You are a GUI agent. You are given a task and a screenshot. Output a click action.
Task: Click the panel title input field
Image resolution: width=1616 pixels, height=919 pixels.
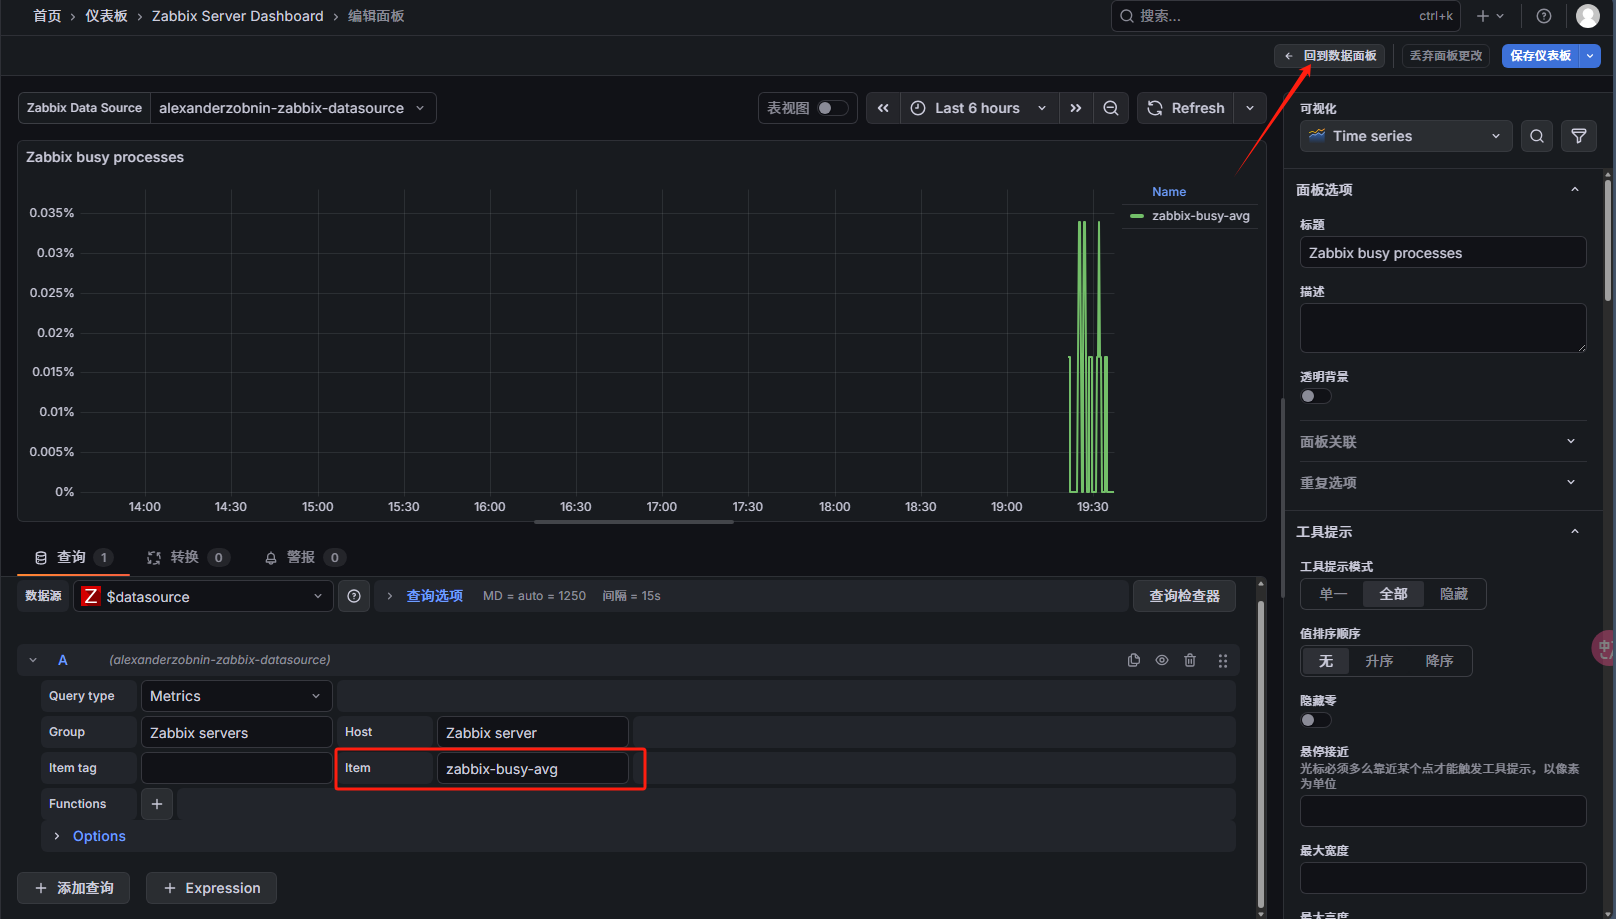[1443, 253]
